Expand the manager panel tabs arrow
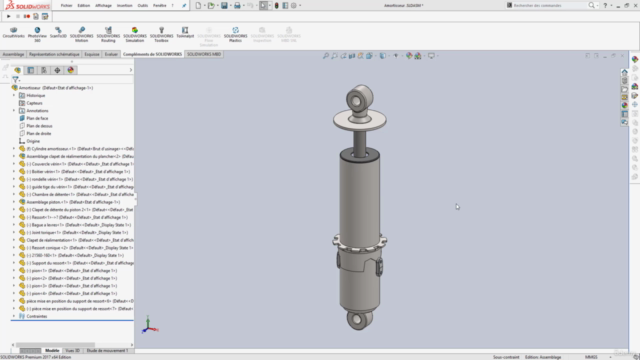Viewport: 640px width, 360px height. point(131,70)
